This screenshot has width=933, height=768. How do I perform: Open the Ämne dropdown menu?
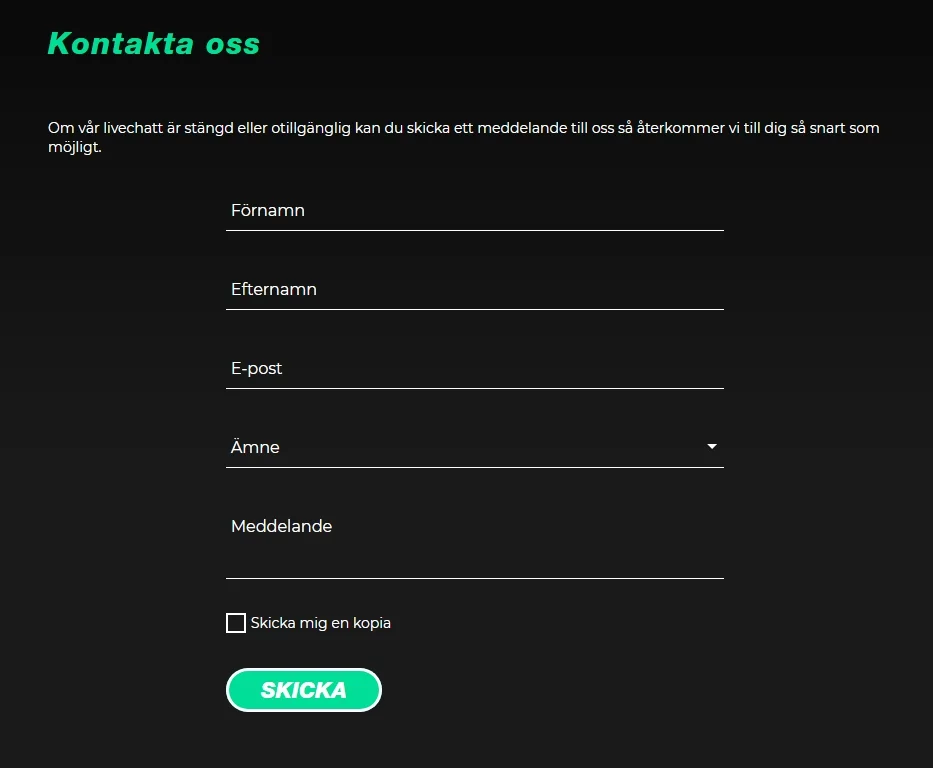474,447
